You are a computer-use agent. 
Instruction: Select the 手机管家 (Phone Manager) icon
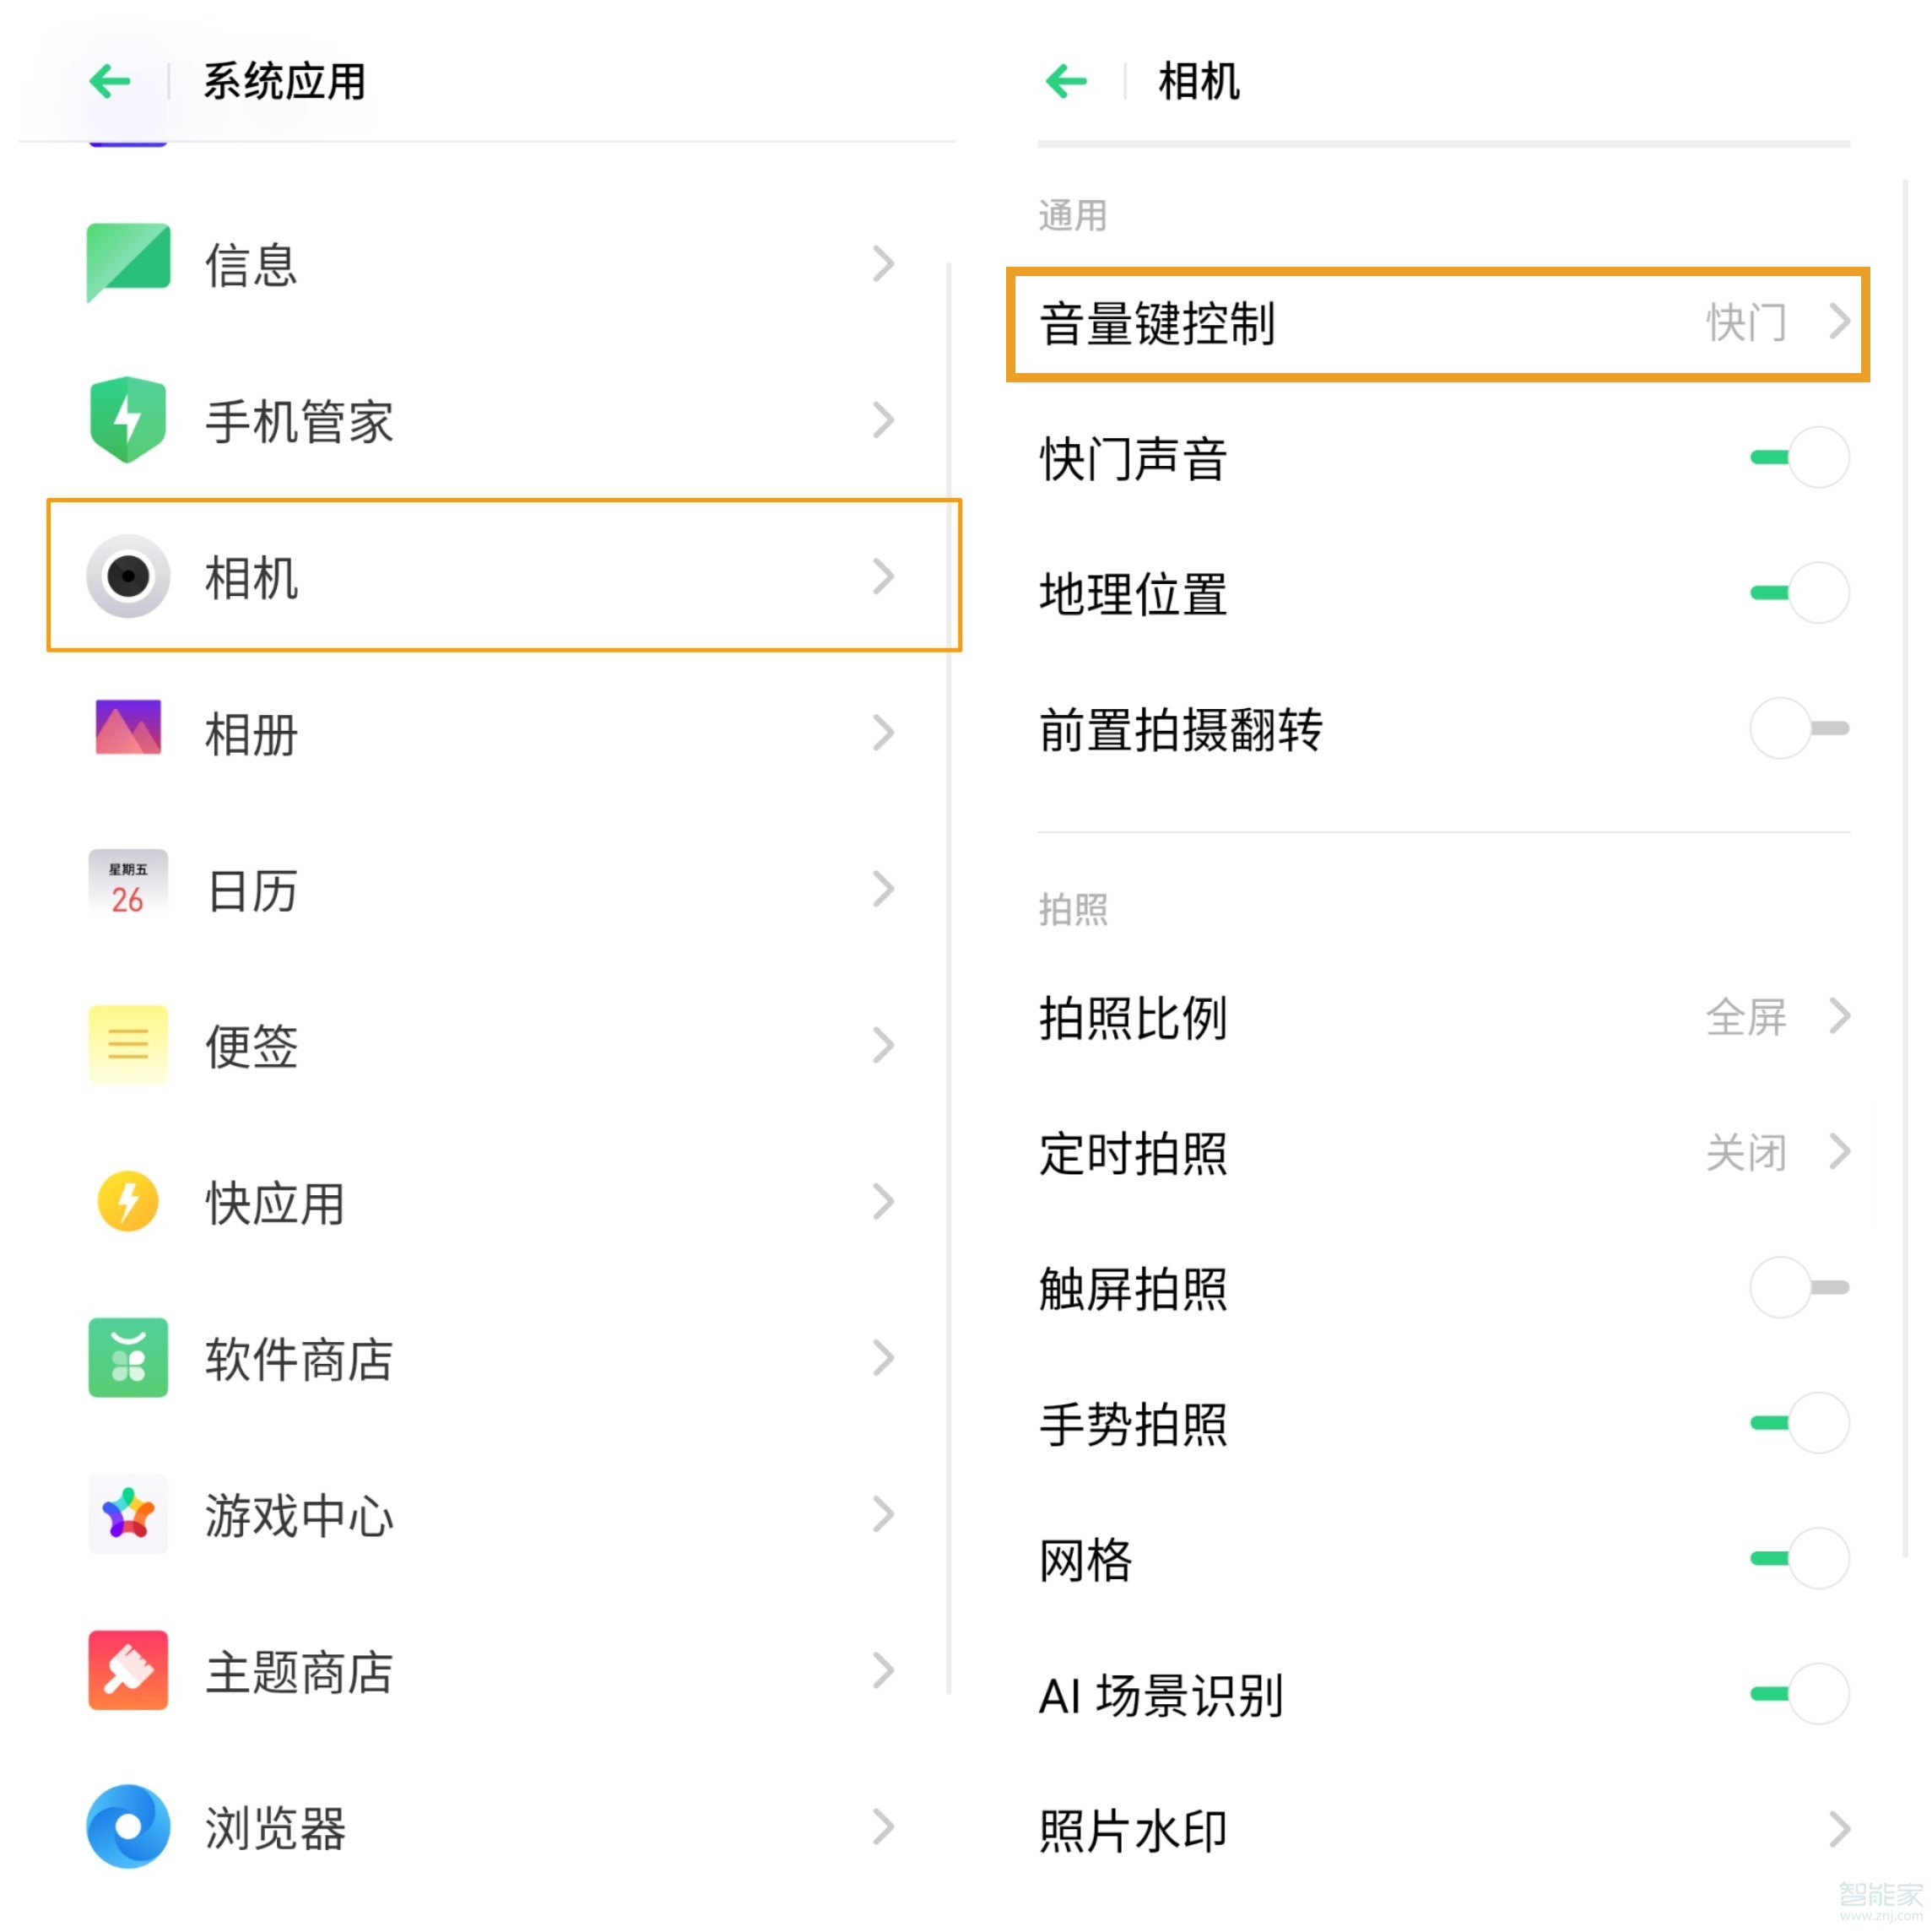click(x=128, y=420)
